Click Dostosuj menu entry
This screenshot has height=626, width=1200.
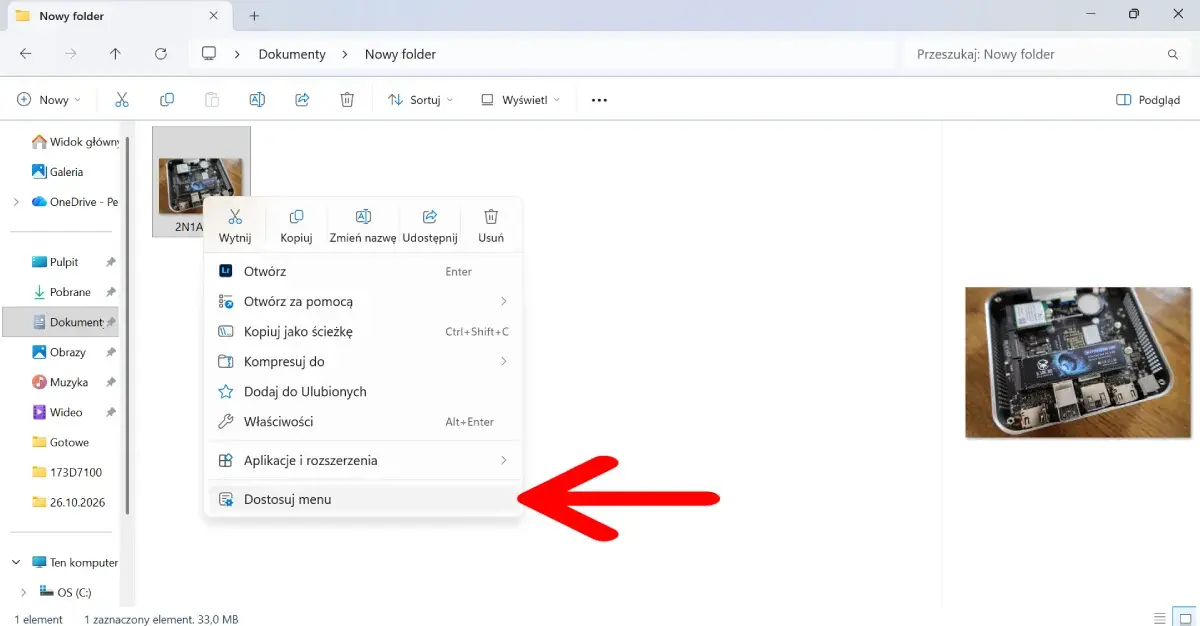(363, 499)
